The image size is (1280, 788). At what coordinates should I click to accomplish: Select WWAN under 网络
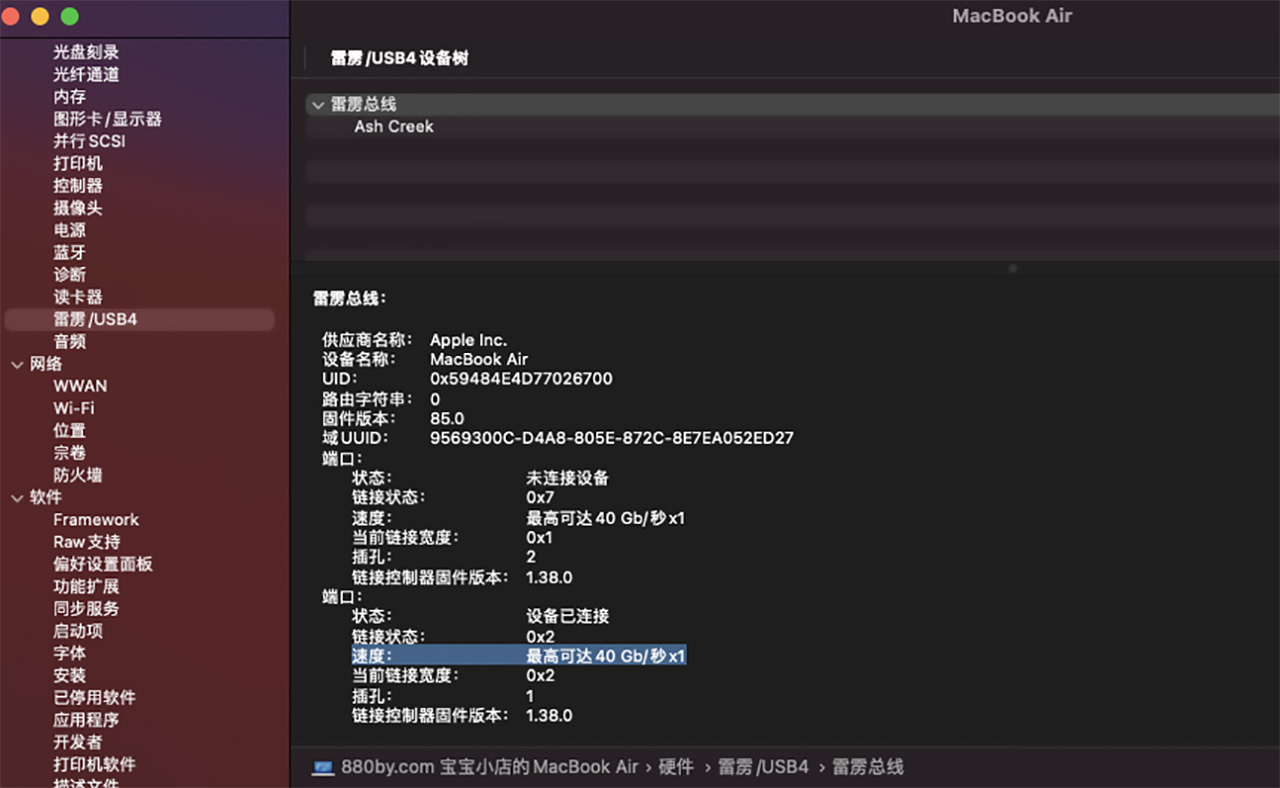80,386
